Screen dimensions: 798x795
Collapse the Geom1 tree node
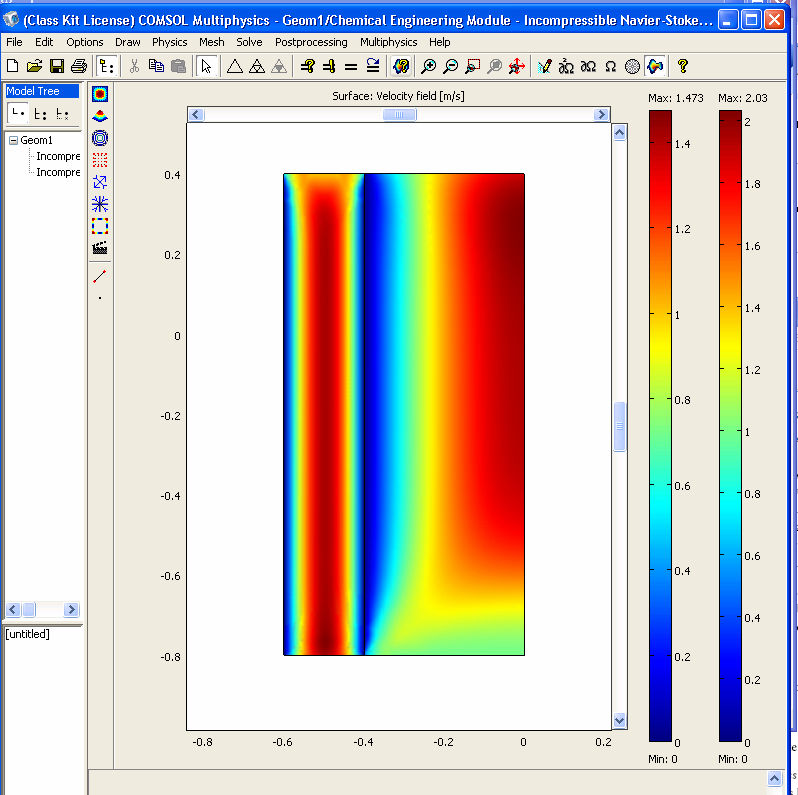tap(14, 140)
